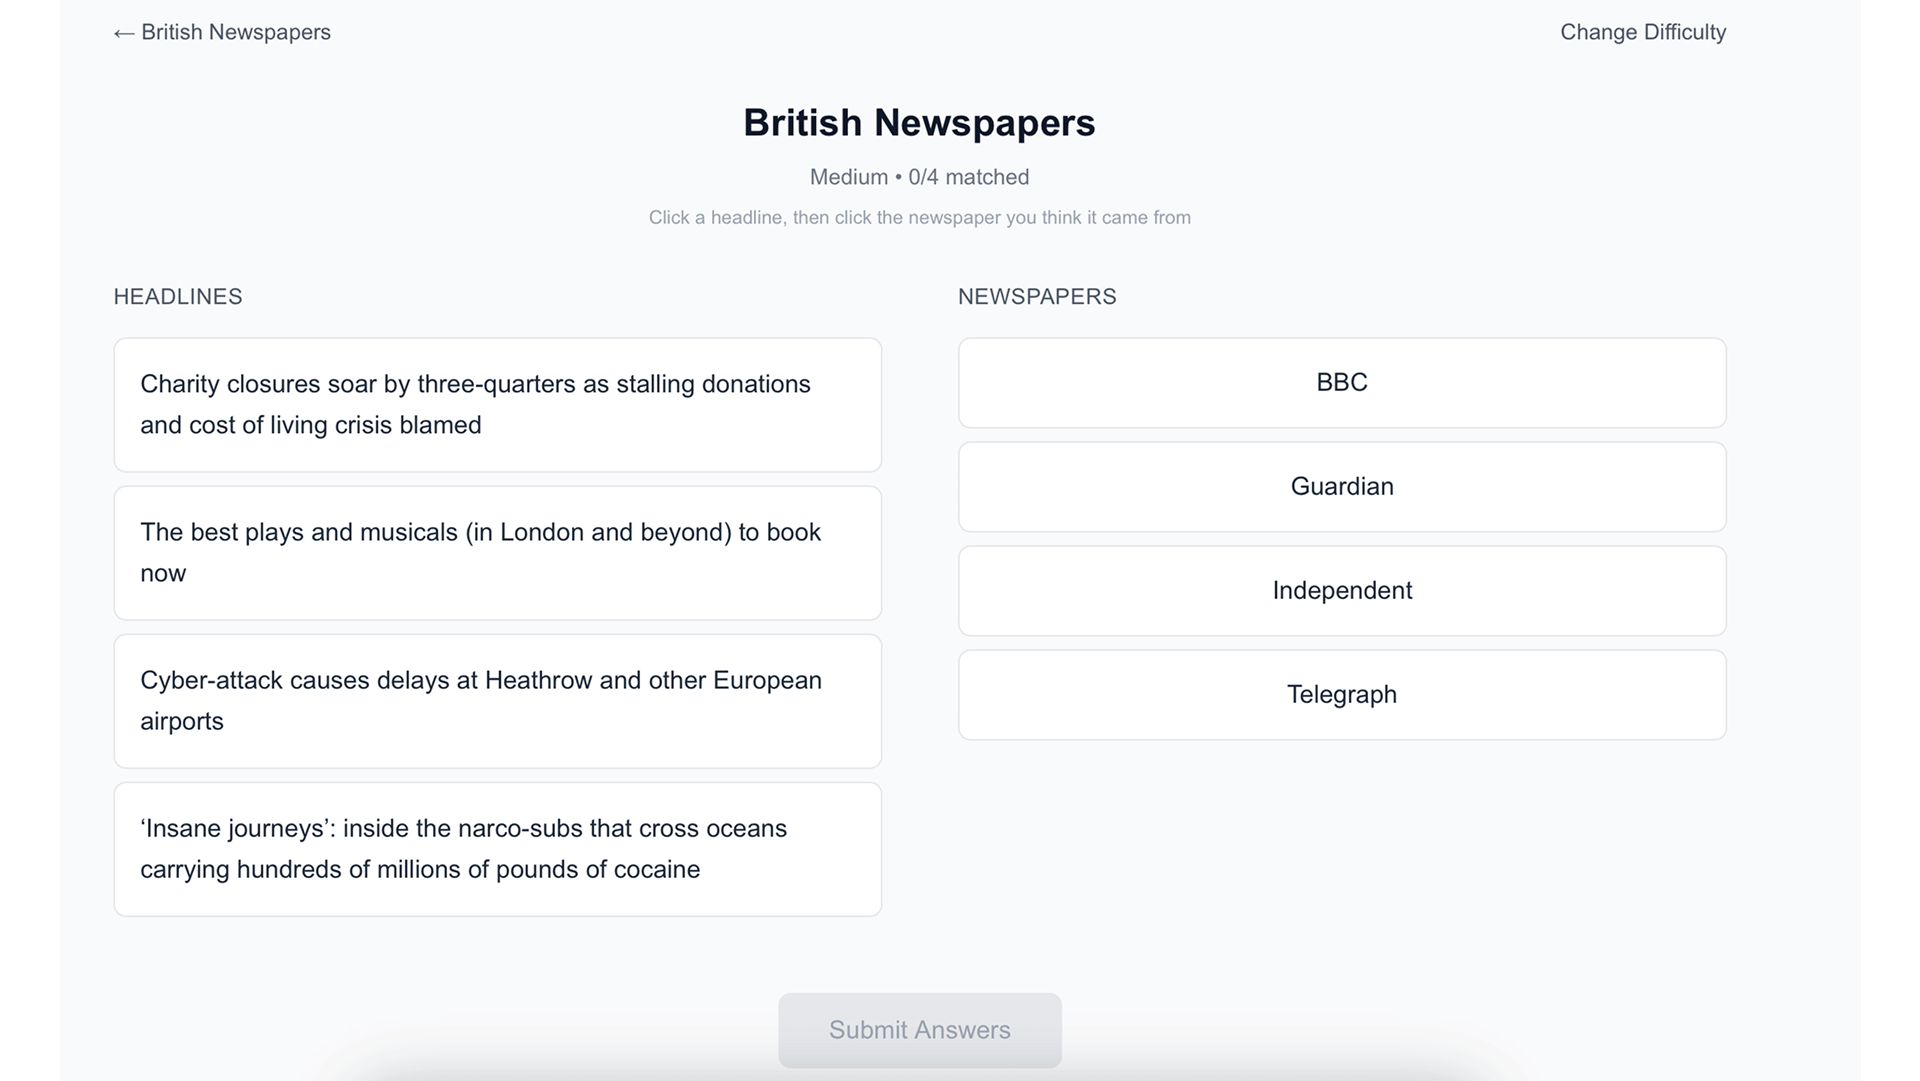
Task: Choose the narco-subs cocaine headline
Action: pos(497,848)
